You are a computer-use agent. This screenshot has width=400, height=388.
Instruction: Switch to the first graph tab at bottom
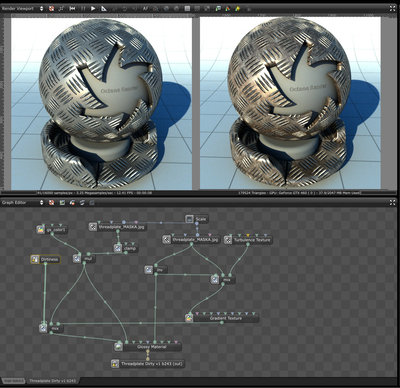coord(13,381)
